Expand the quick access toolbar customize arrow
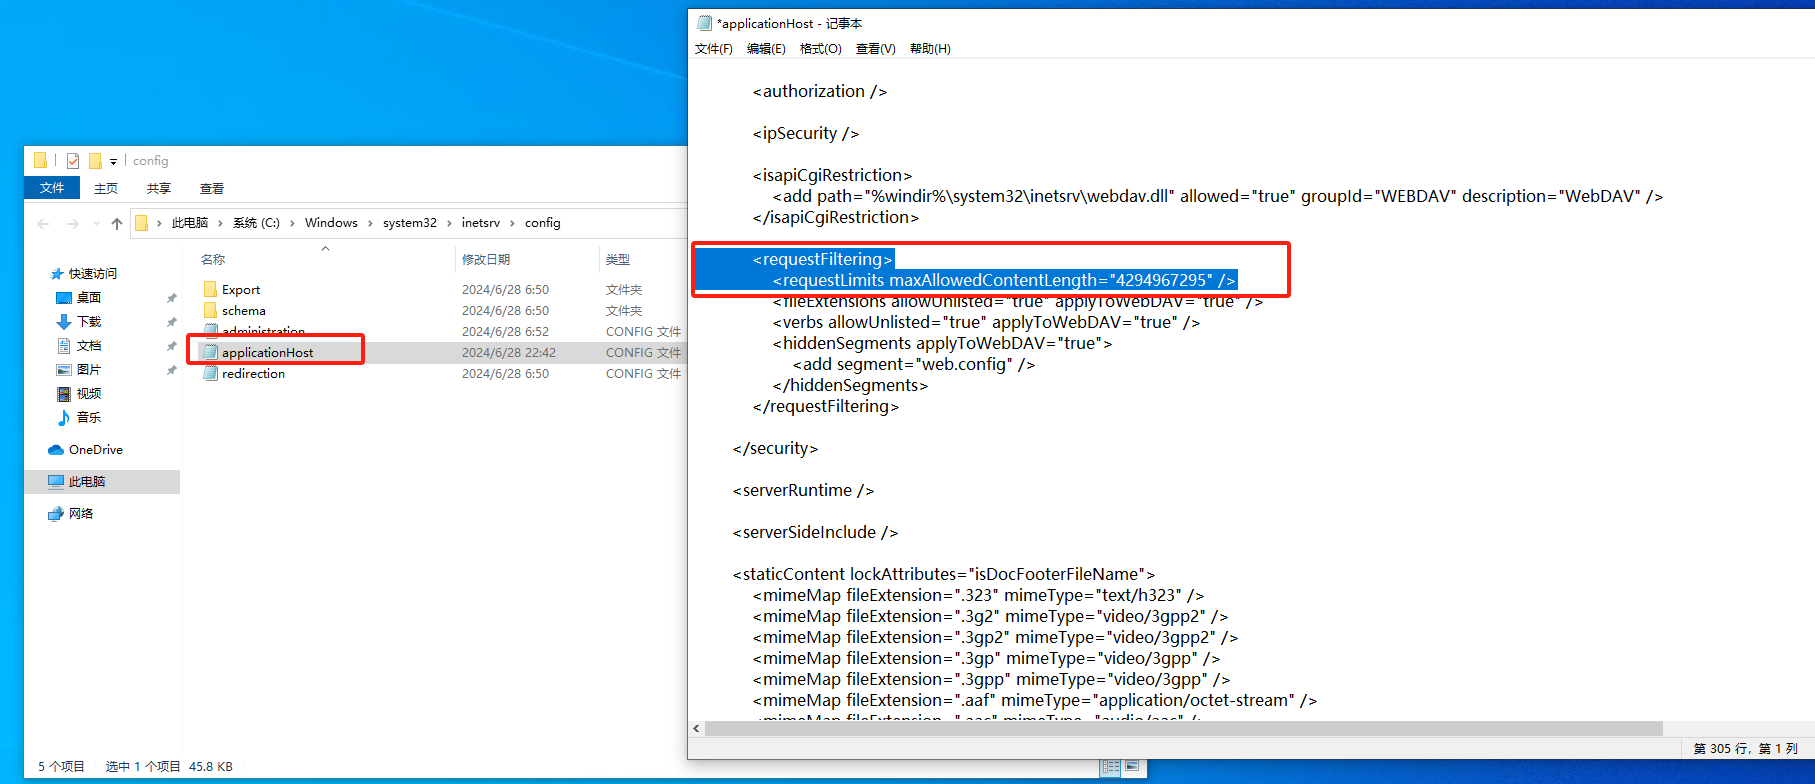 pyautogui.click(x=113, y=161)
